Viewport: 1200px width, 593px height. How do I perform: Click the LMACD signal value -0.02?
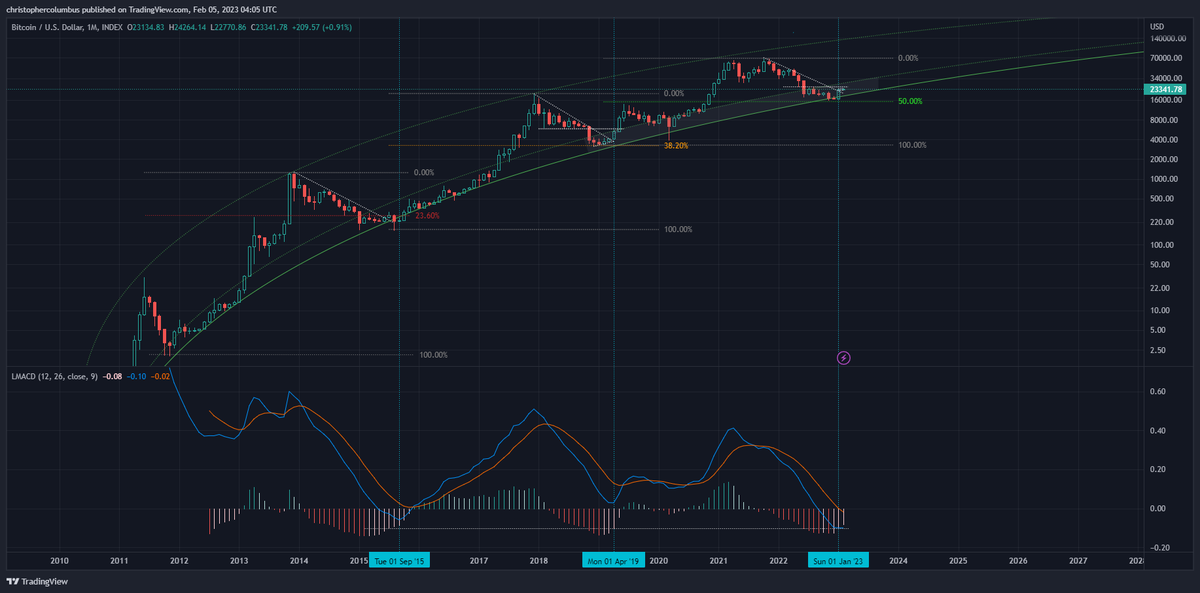pyautogui.click(x=160, y=376)
